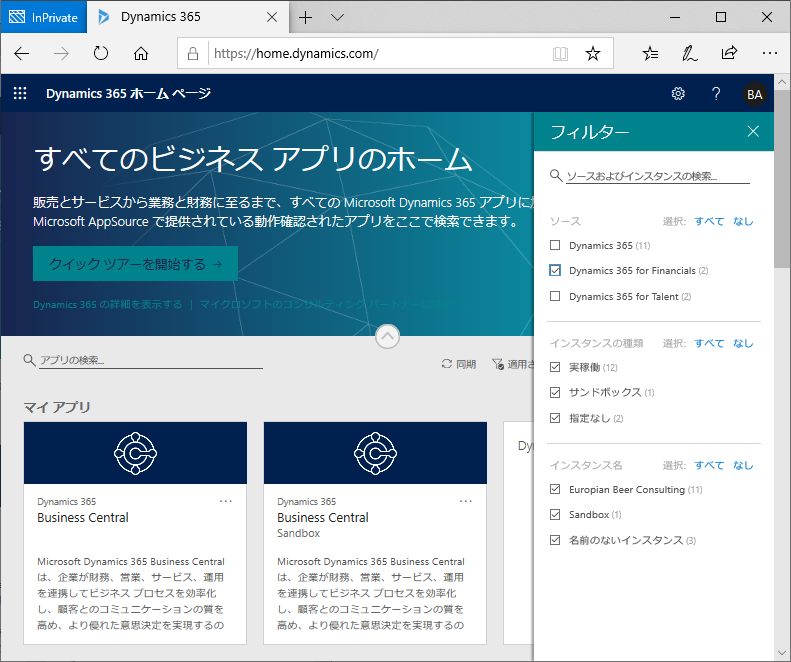This screenshot has width=791, height=662.
Task: Open the favorites hub icon
Action: point(650,53)
